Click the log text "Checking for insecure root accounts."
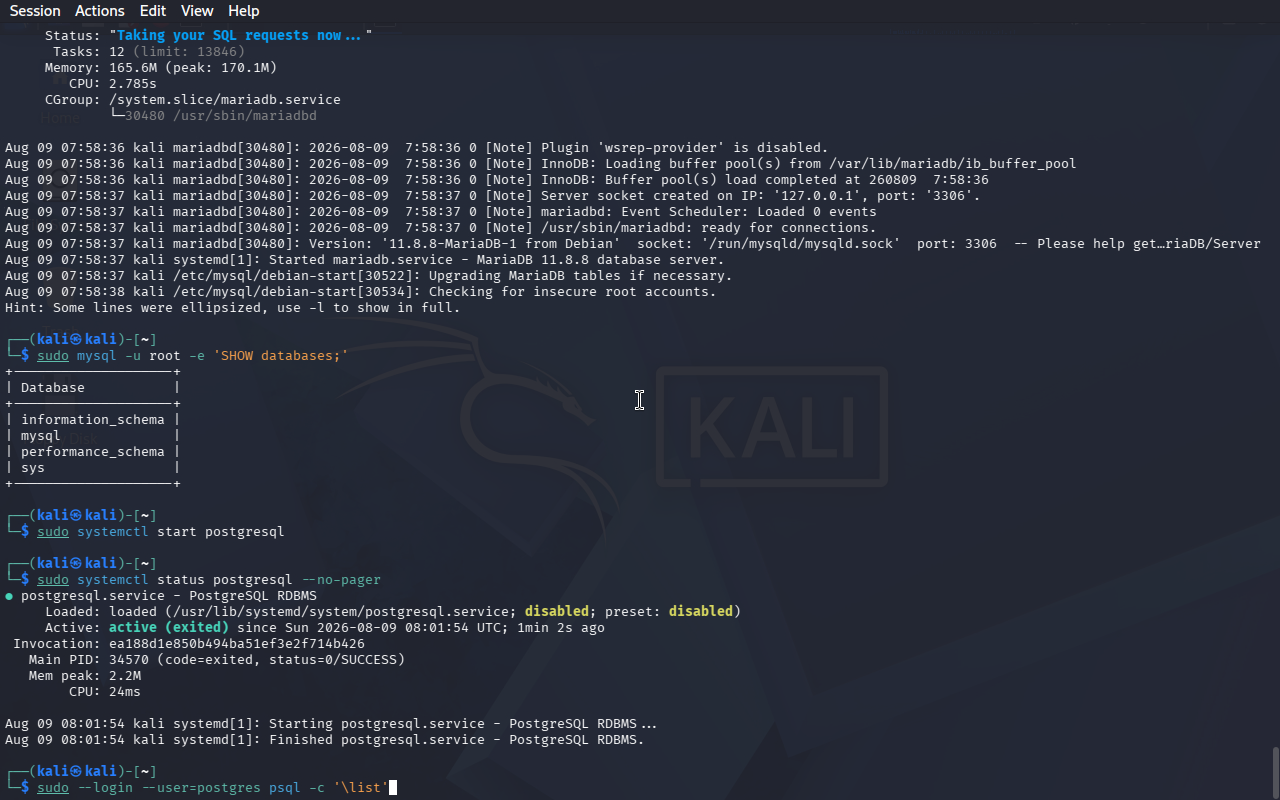 tap(573, 291)
